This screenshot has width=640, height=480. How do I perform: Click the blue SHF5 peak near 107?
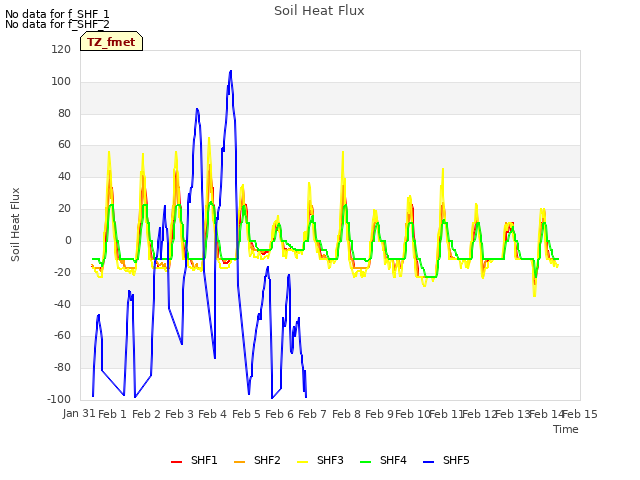tap(231, 71)
